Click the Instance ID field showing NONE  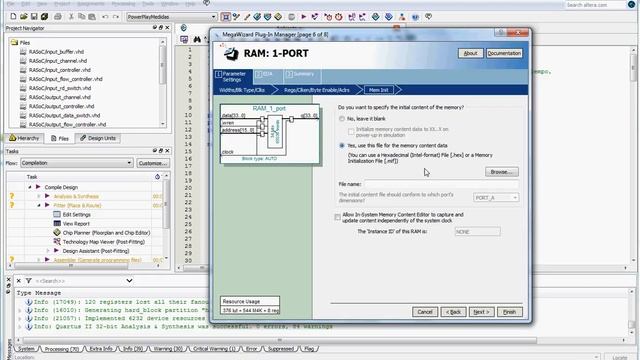pyautogui.click(x=478, y=231)
